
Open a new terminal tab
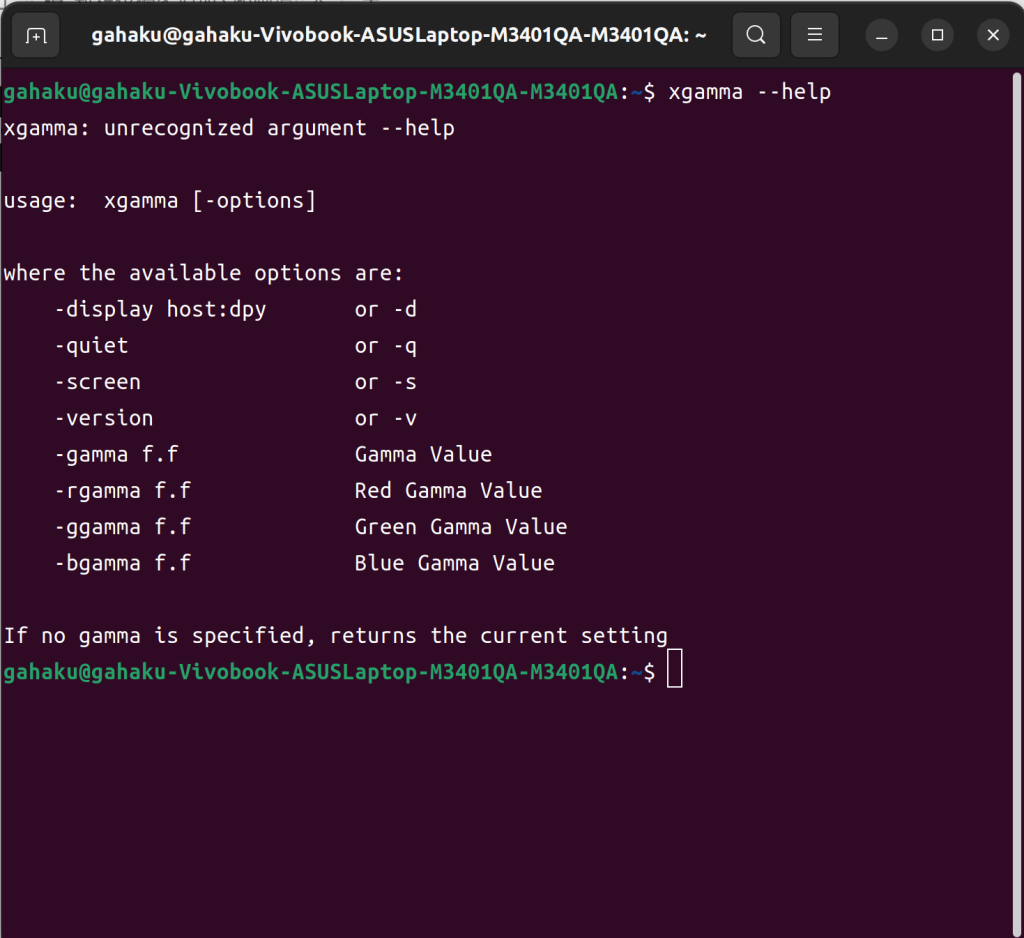[36, 35]
